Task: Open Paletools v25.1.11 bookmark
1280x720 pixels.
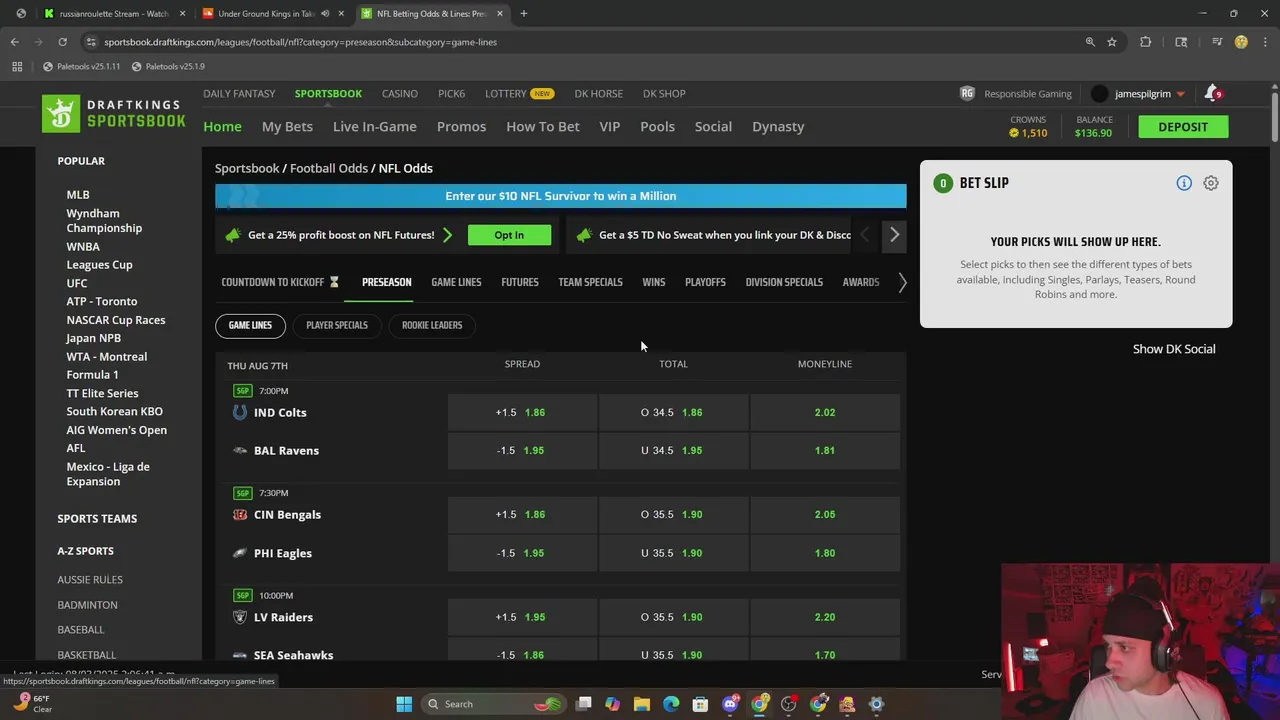Action: pyautogui.click(x=81, y=66)
